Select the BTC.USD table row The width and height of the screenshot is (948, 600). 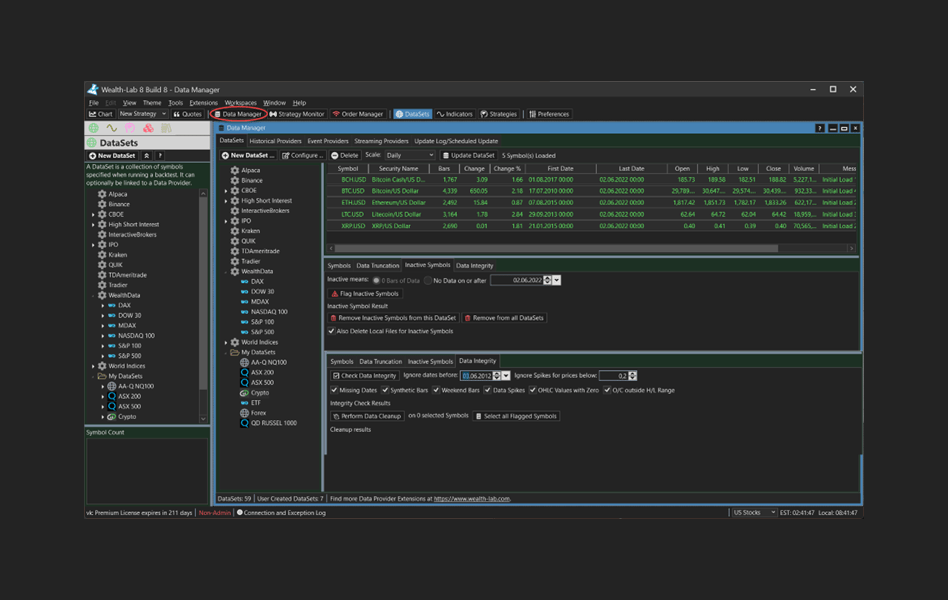click(591, 191)
